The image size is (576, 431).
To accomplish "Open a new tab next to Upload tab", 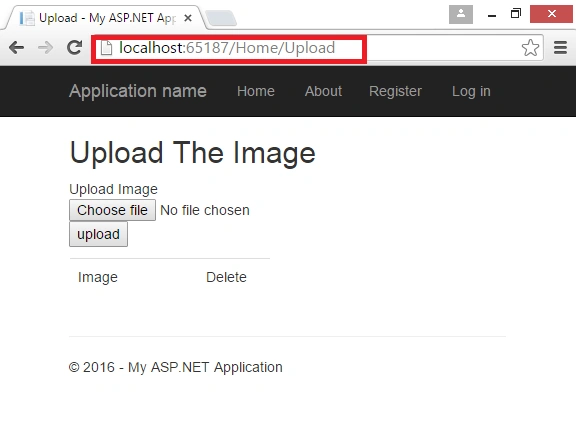I will point(220,18).
